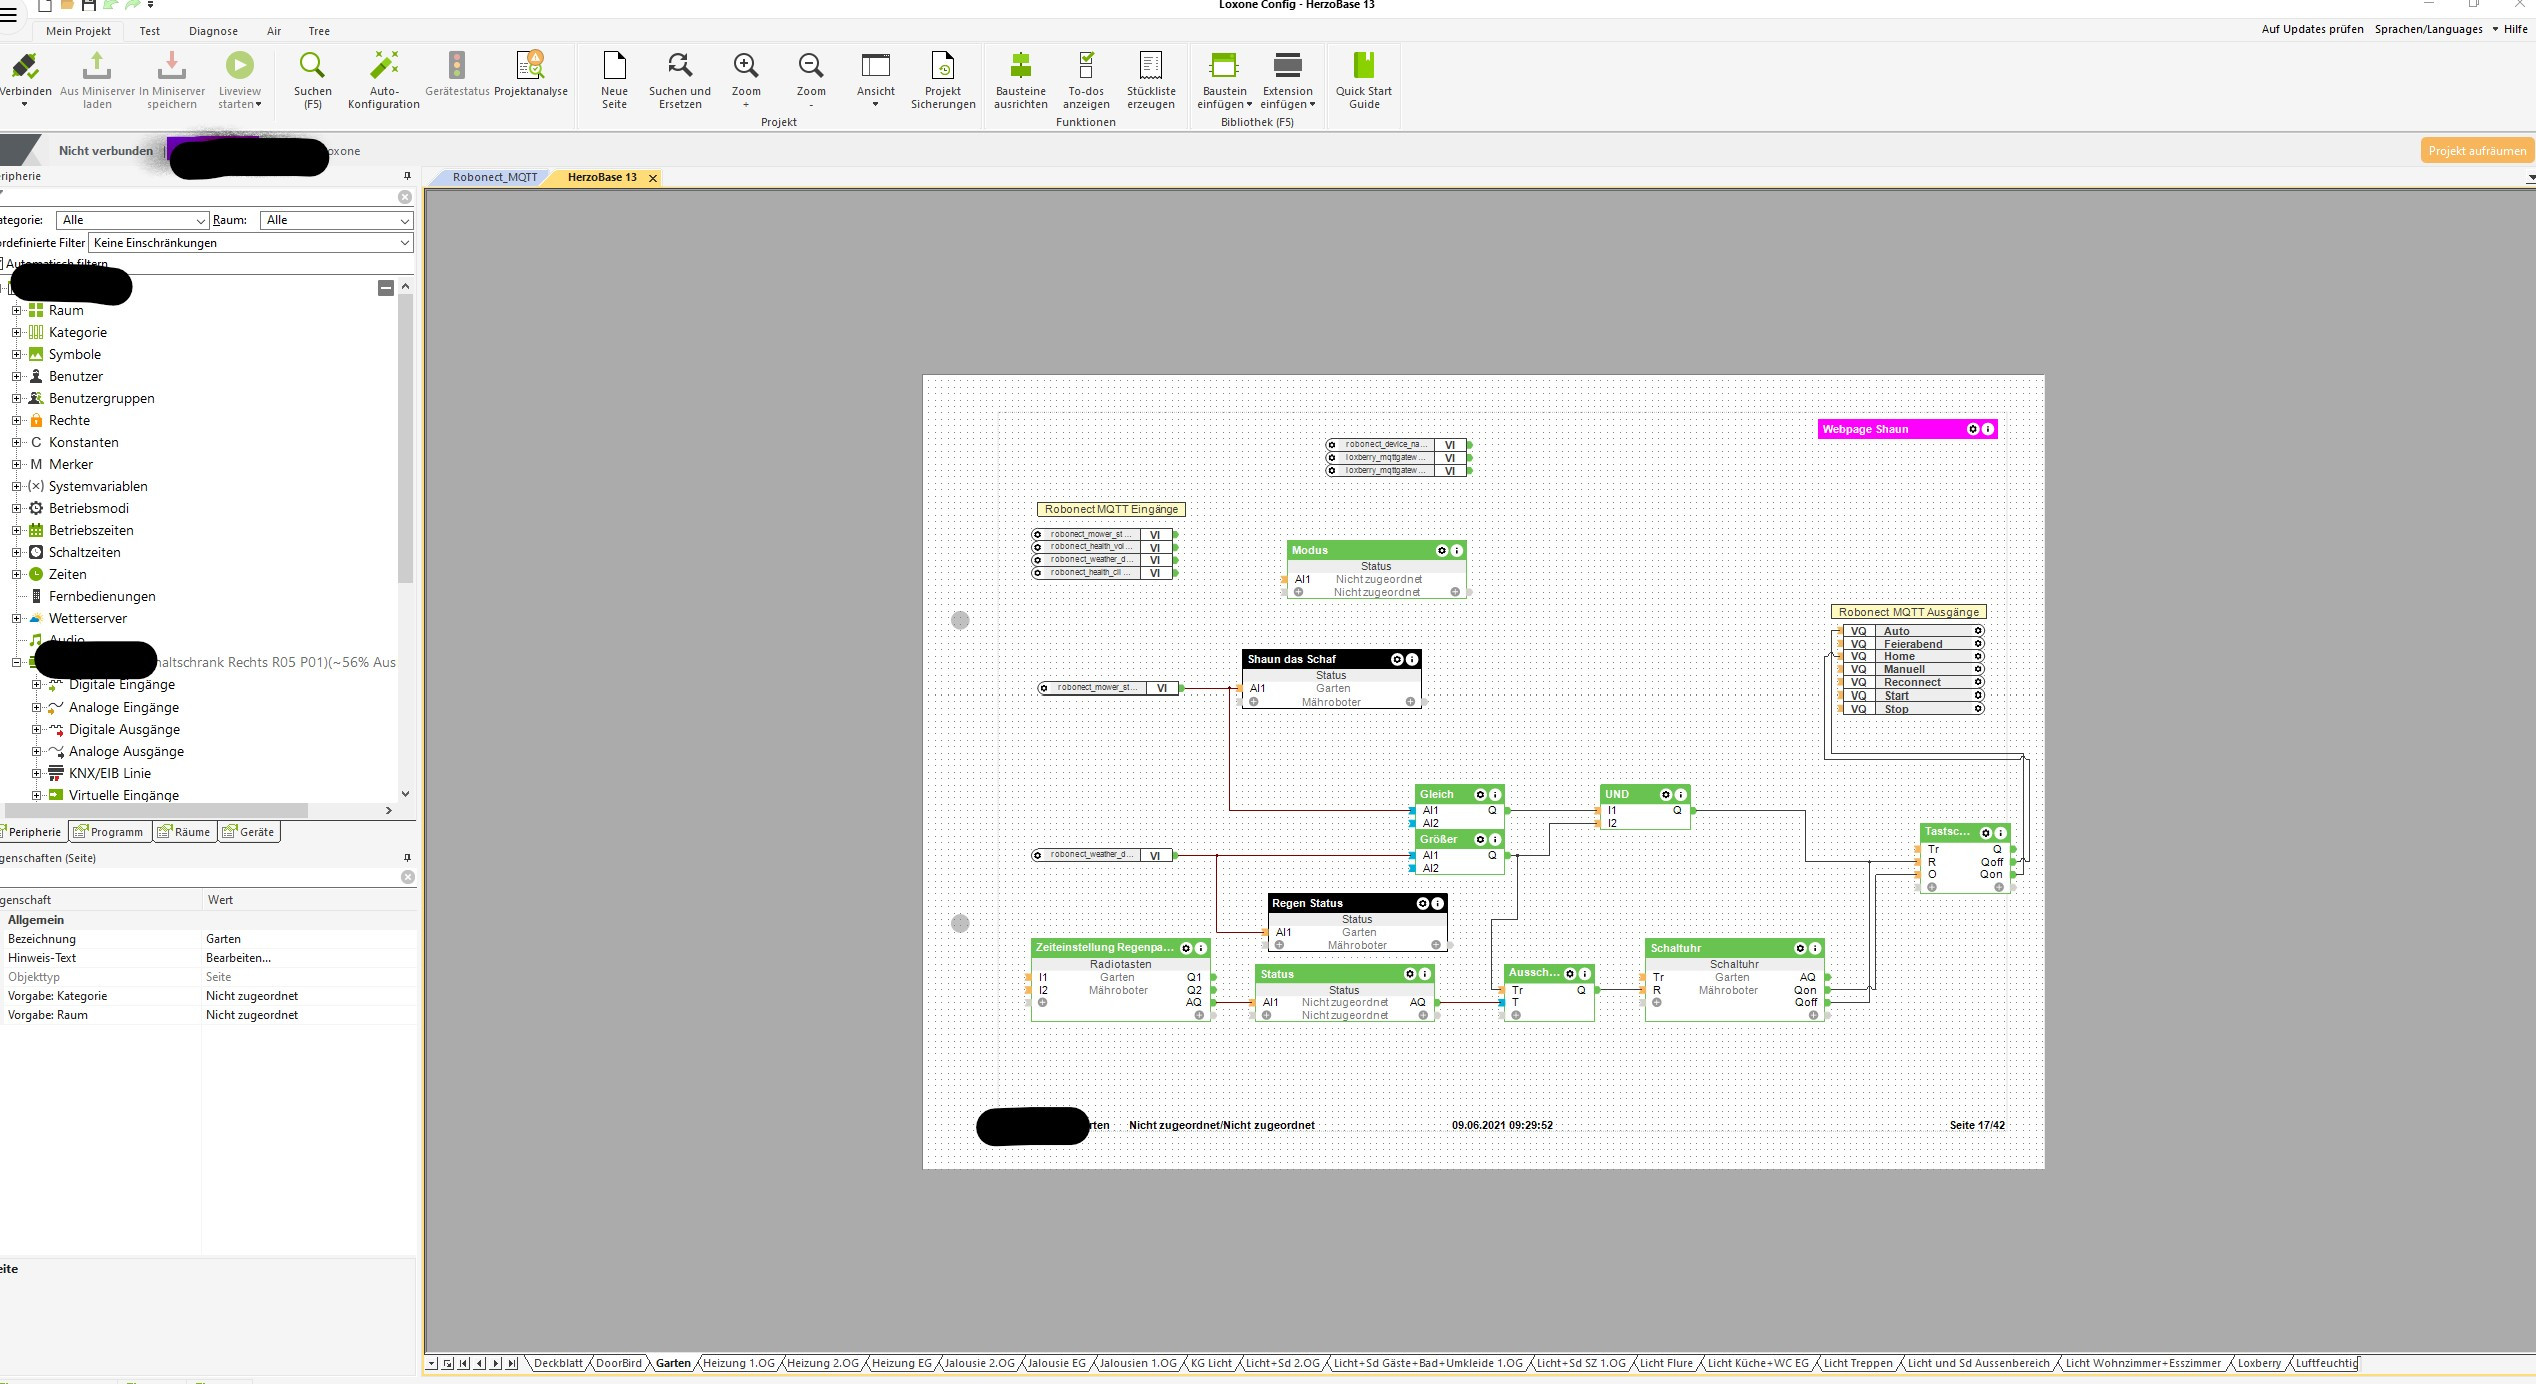Click the To-dos anzeigen icon

click(x=1086, y=66)
